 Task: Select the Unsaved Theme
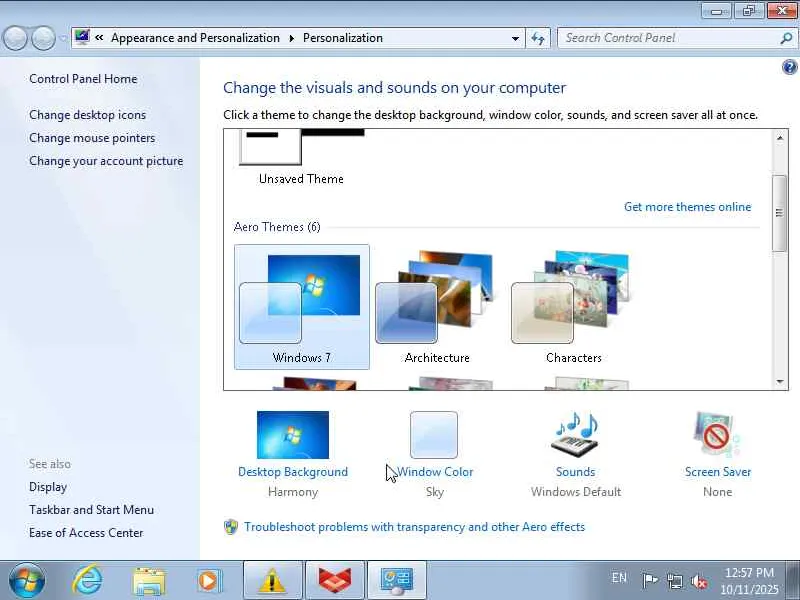(301, 158)
